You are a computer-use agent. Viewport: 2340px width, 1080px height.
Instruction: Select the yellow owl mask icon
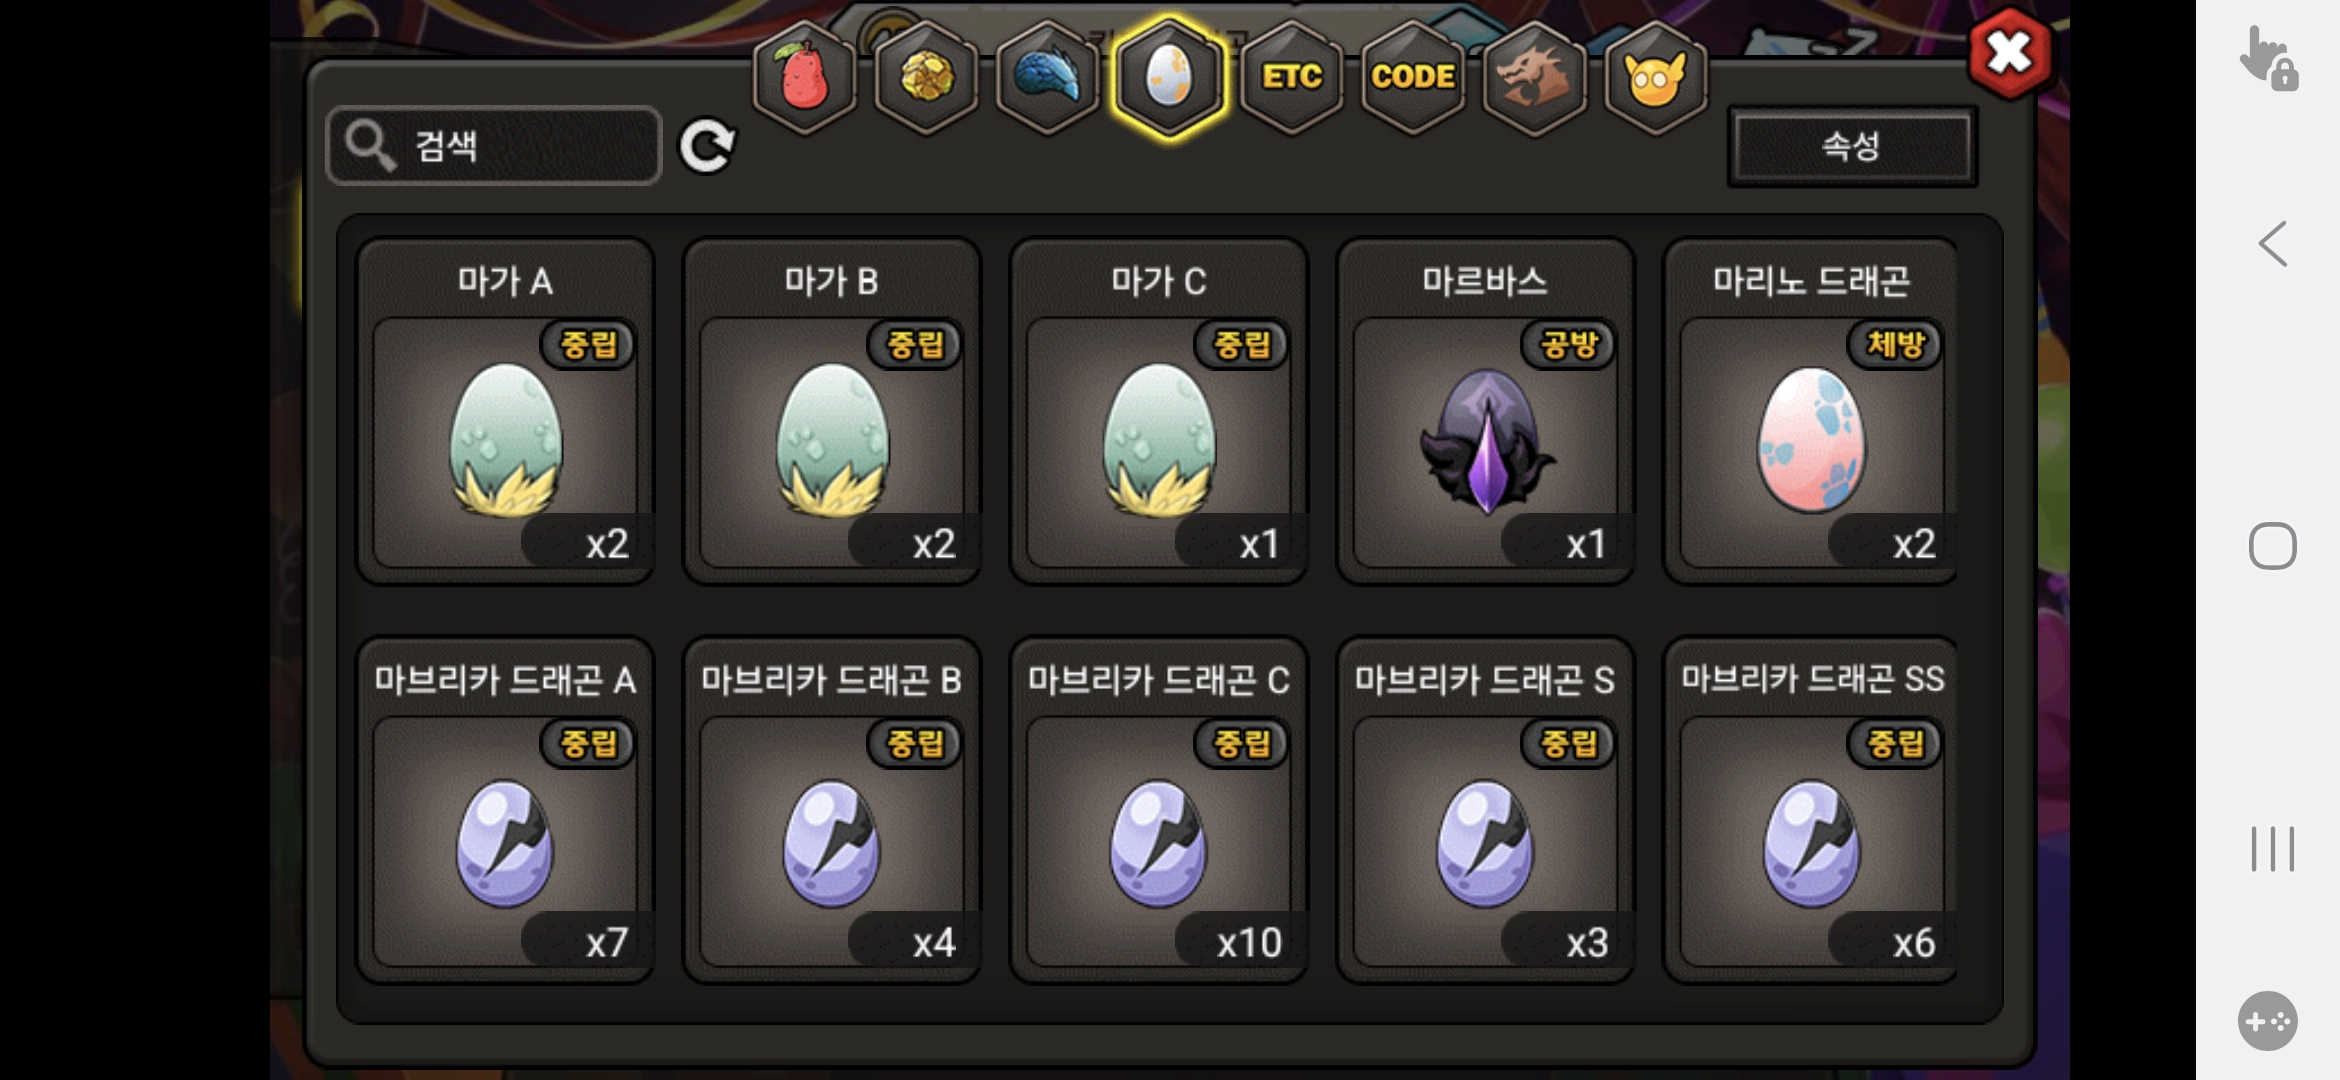(x=1655, y=77)
